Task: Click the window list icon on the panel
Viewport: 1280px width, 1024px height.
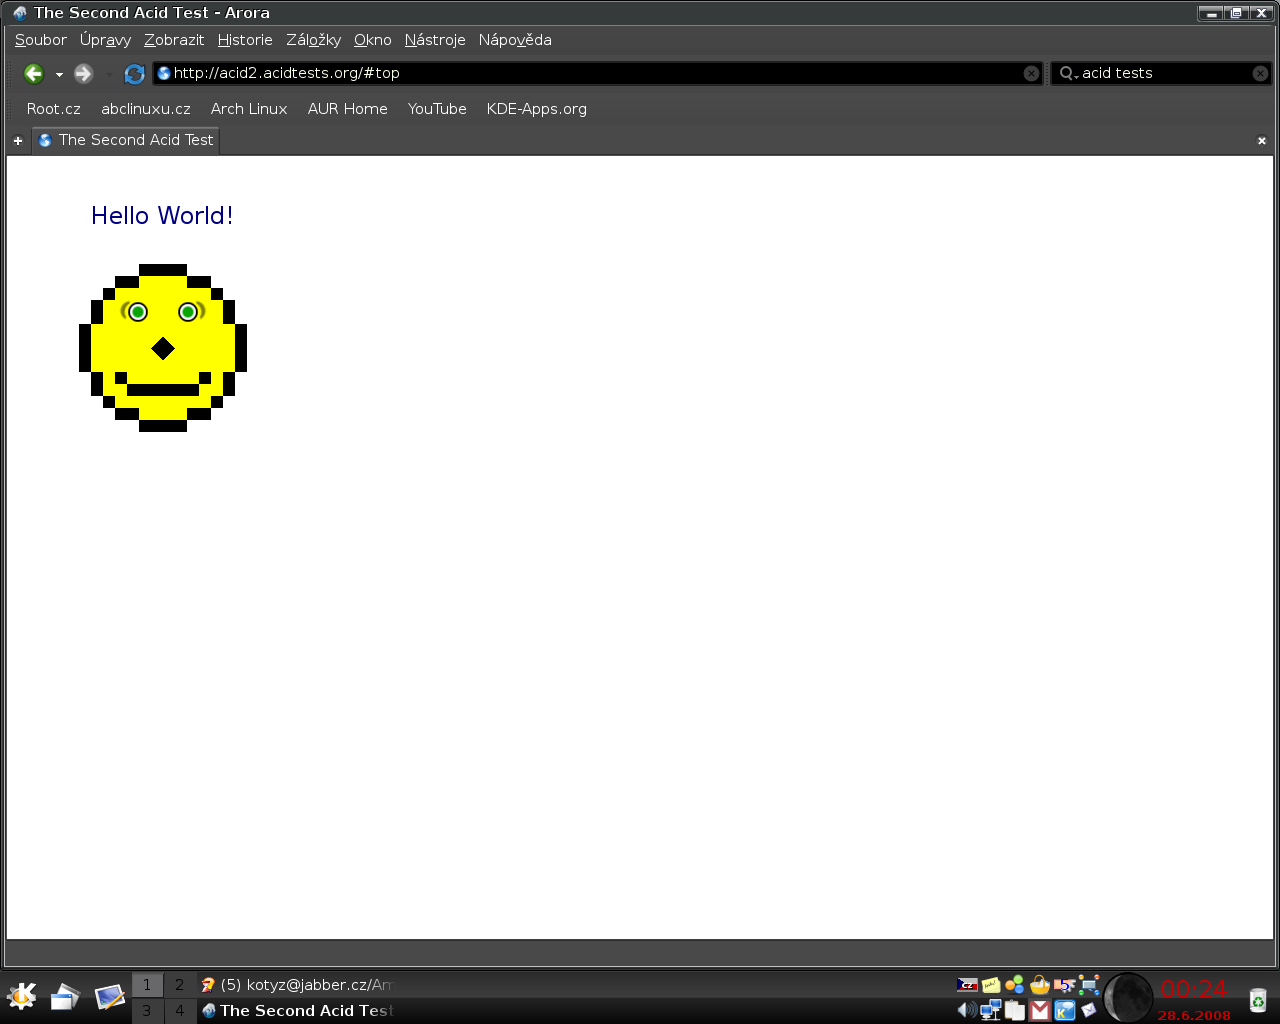Action: 65,997
